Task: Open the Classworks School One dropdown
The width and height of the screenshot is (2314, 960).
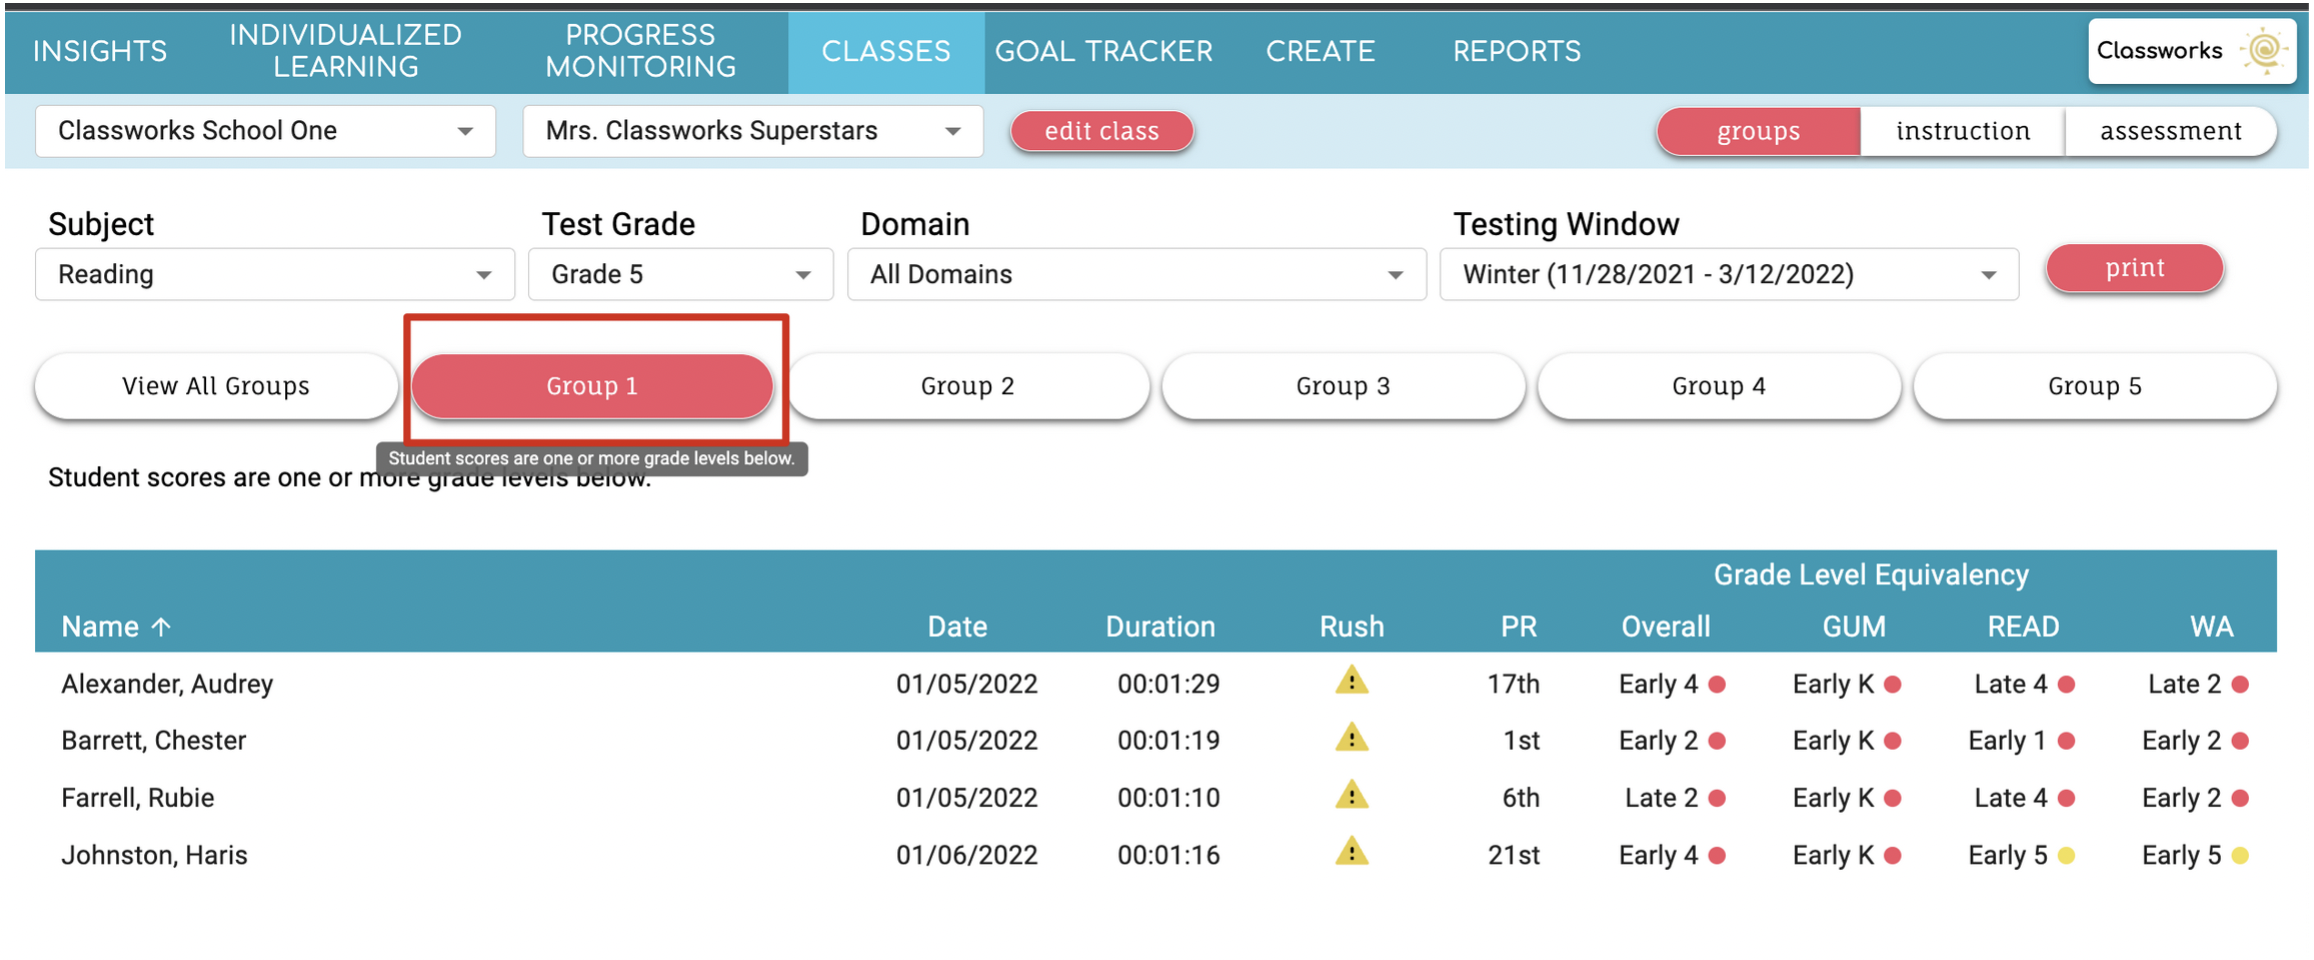Action: click(x=265, y=131)
